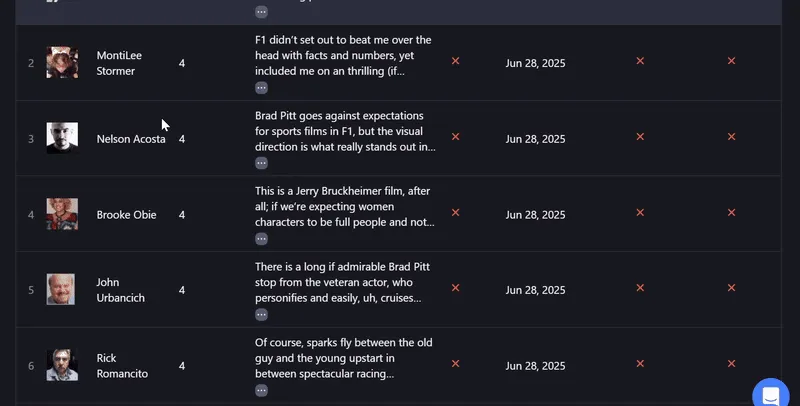The image size is (800, 406).
Task: Expand the partially visible top row's ellipsis
Action: click(261, 12)
